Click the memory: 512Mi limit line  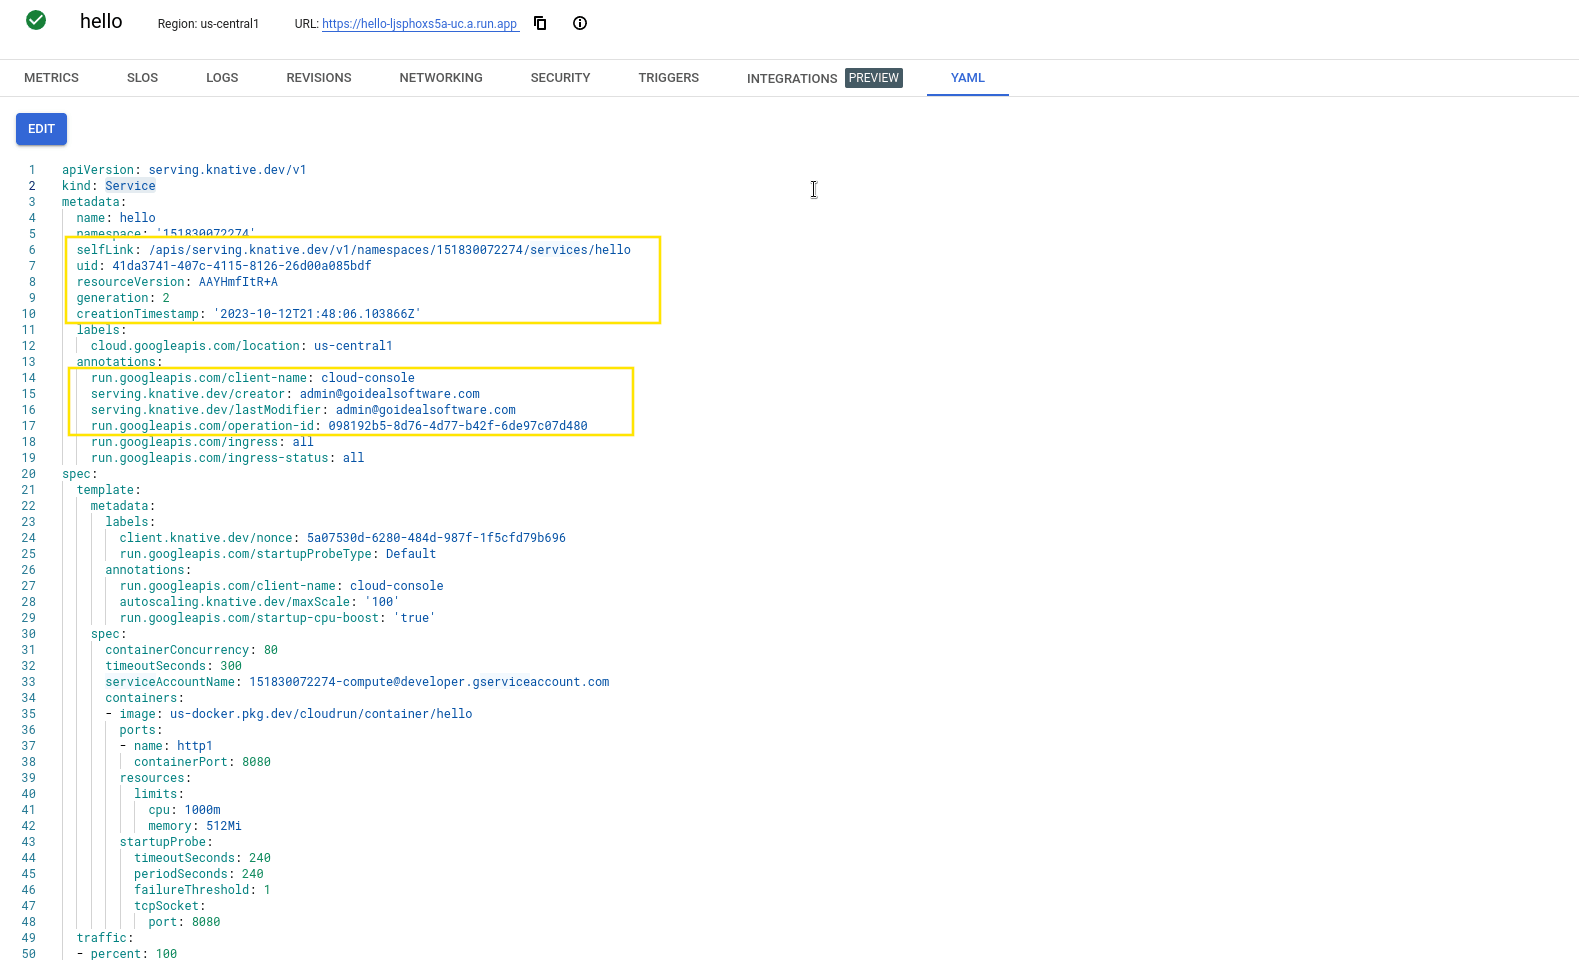(195, 826)
